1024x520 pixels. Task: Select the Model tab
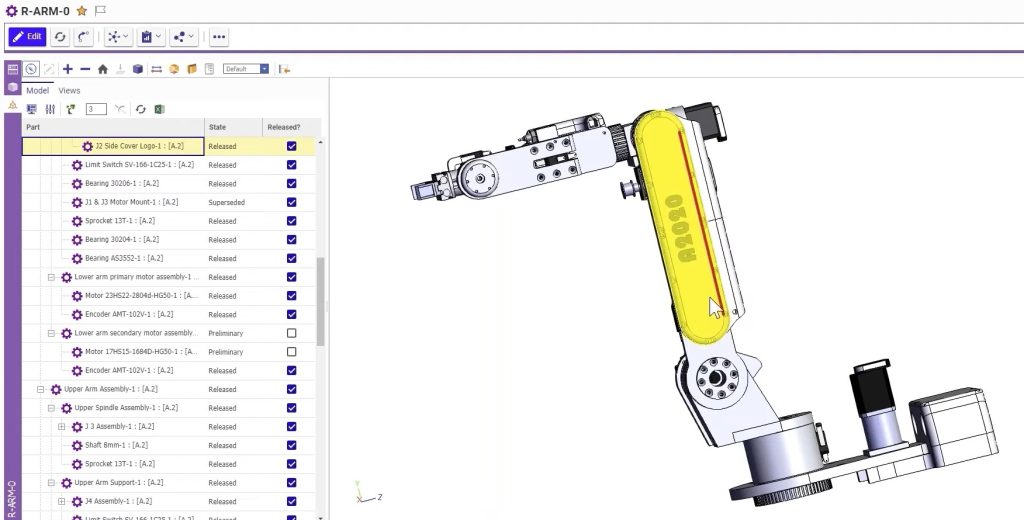[37, 90]
